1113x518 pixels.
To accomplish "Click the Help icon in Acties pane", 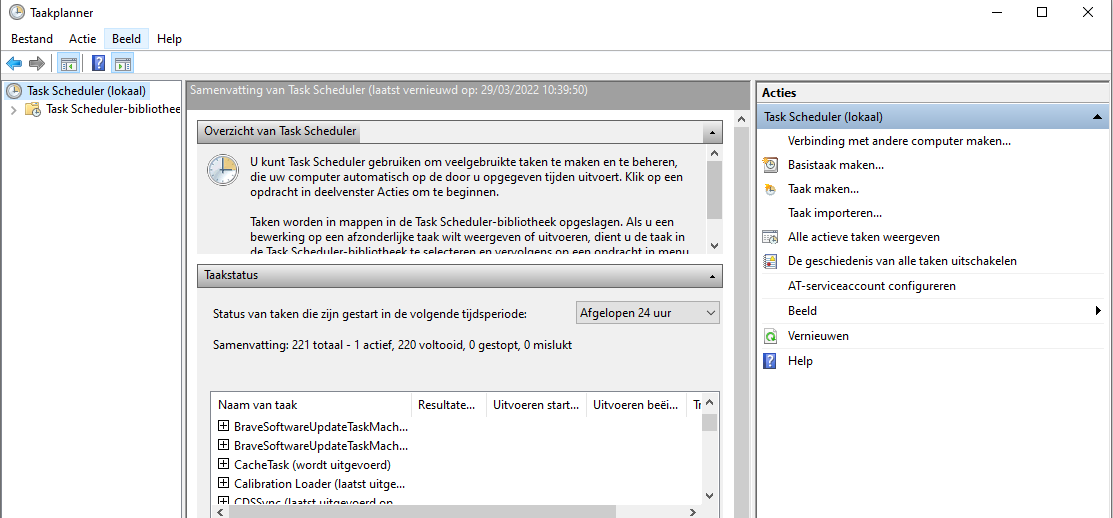I will pyautogui.click(x=770, y=360).
